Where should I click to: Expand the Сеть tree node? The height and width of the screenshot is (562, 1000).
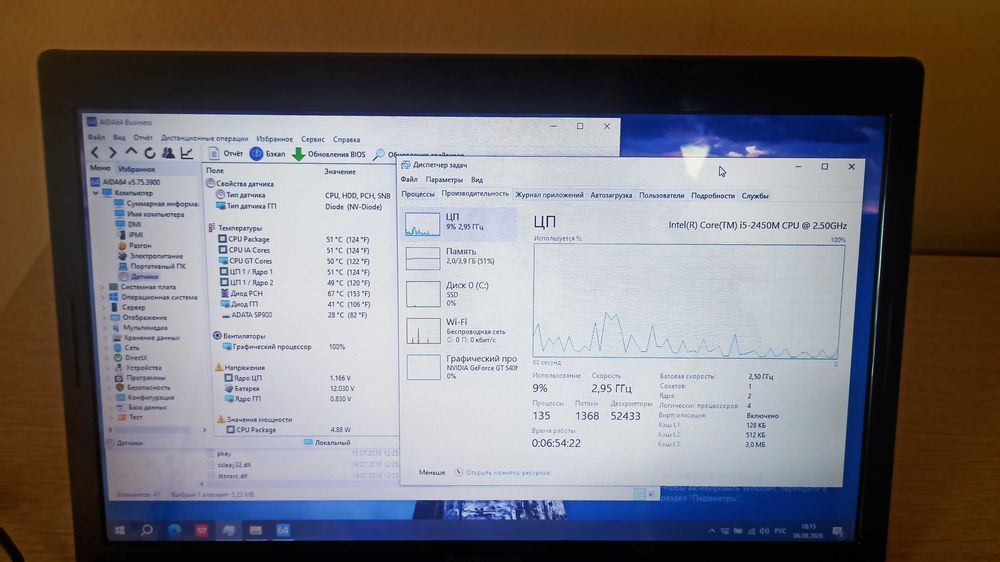105,348
